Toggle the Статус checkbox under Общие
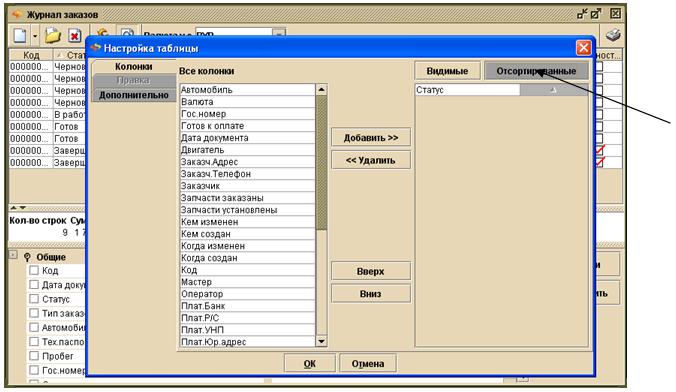 34,299
